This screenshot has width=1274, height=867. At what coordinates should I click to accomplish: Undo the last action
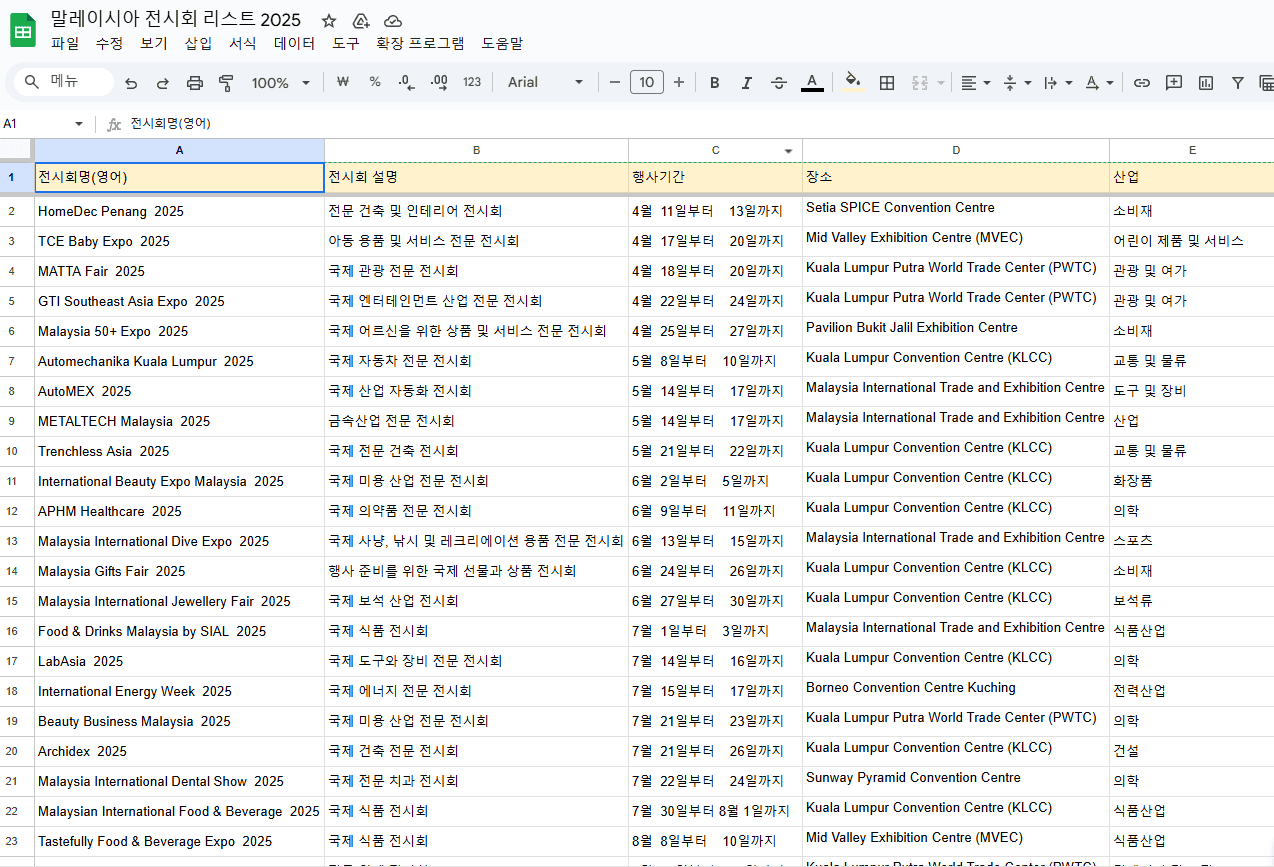click(131, 83)
